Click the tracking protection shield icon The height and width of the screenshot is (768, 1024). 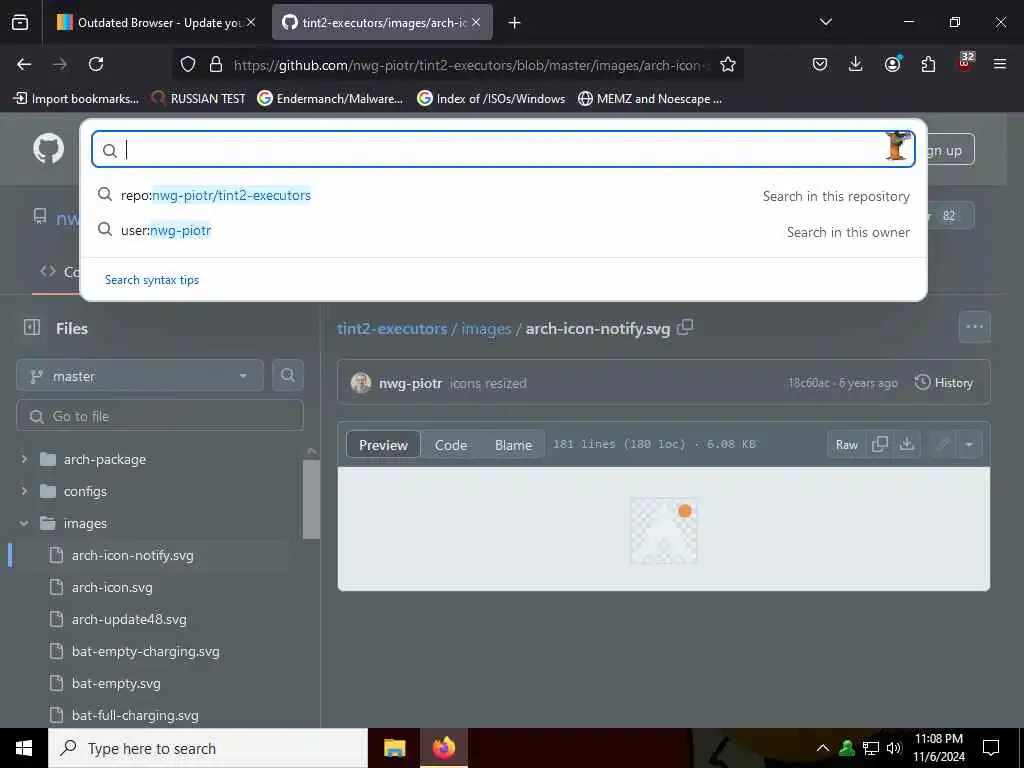pyautogui.click(x=188, y=64)
